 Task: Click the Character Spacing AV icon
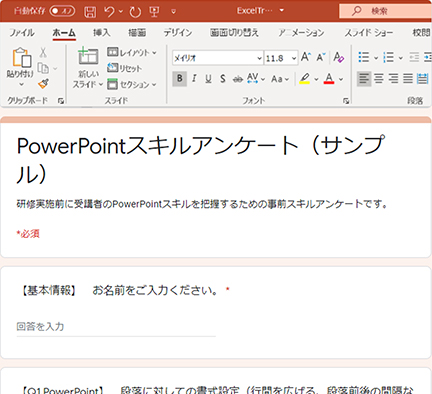tap(252, 79)
